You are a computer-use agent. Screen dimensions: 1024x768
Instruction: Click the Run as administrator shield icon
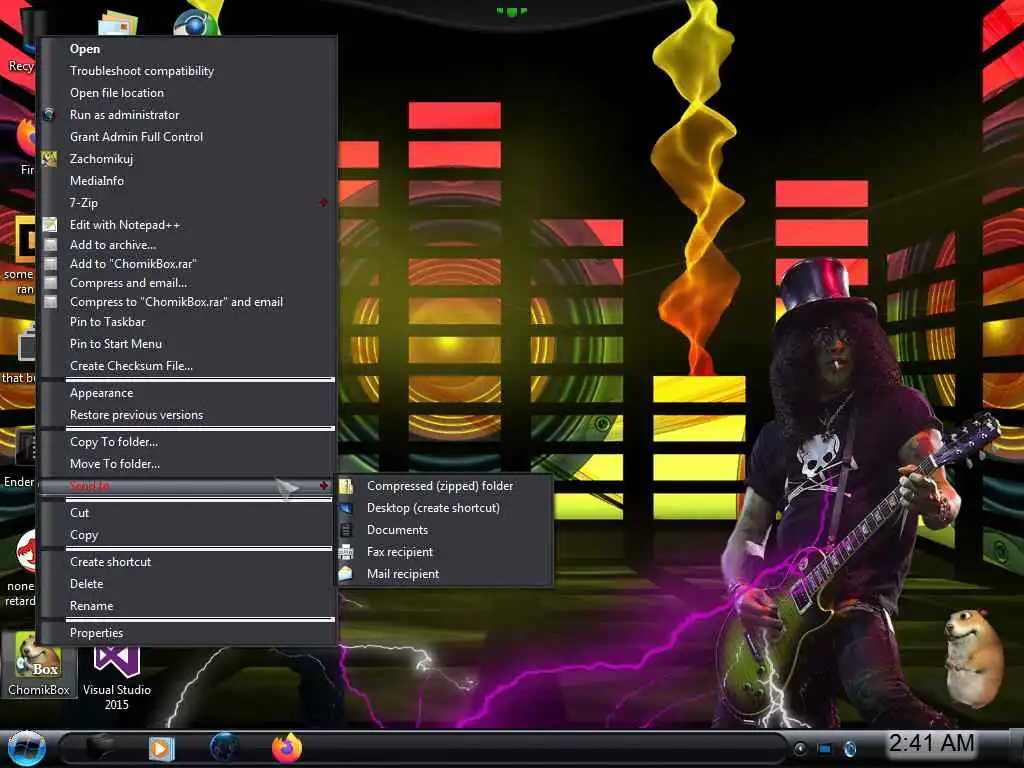(x=49, y=115)
